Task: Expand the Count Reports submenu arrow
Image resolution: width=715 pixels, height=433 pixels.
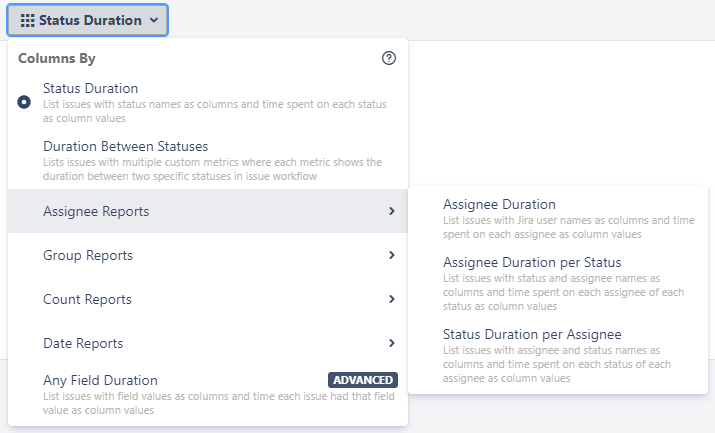Action: point(391,299)
